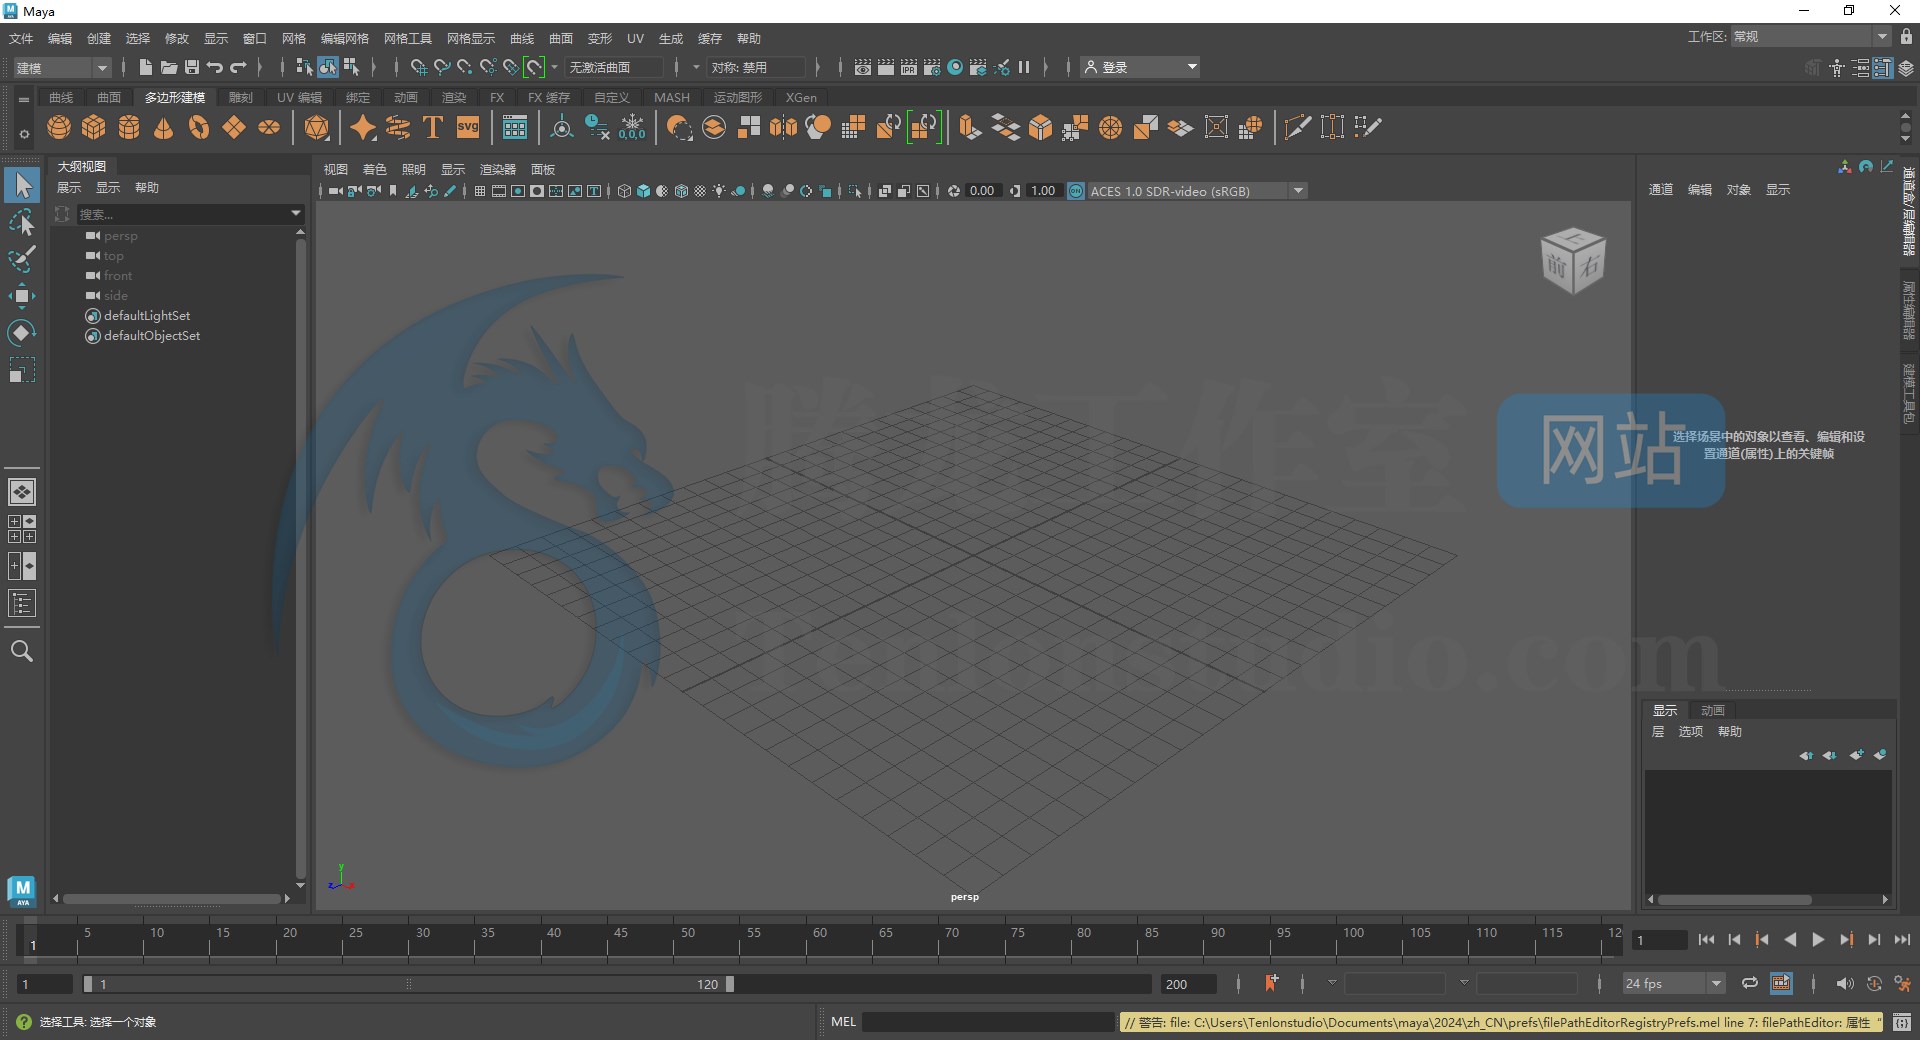The width and height of the screenshot is (1920, 1040).
Task: Undo the last action via toolbar
Action: [215, 67]
